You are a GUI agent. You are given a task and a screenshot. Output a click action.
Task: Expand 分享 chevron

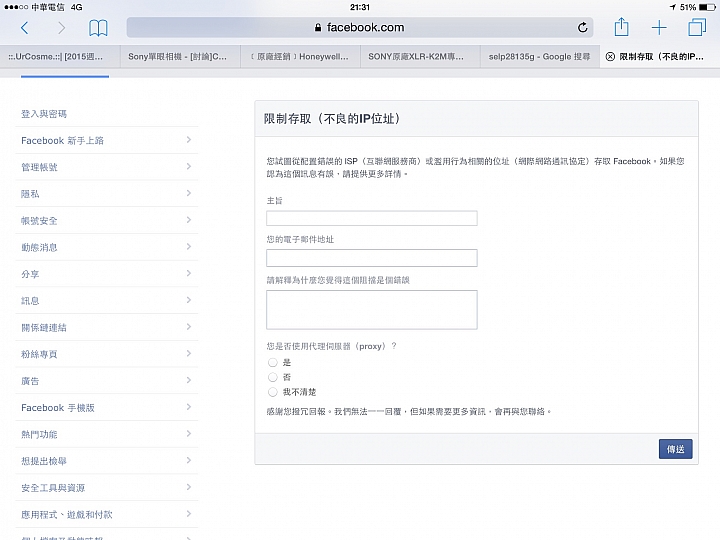tap(189, 273)
